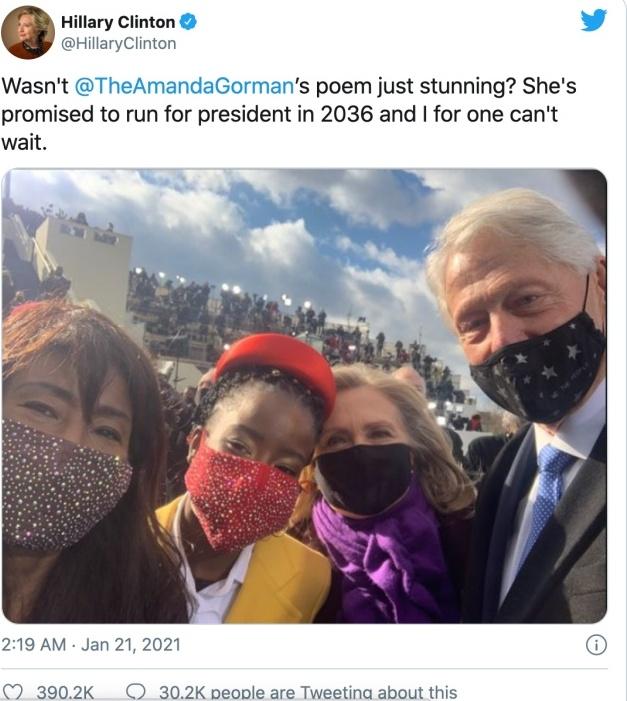Open Hillary Clinton's profile picture
Viewport: 627px width, 701px height.
tap(28, 32)
